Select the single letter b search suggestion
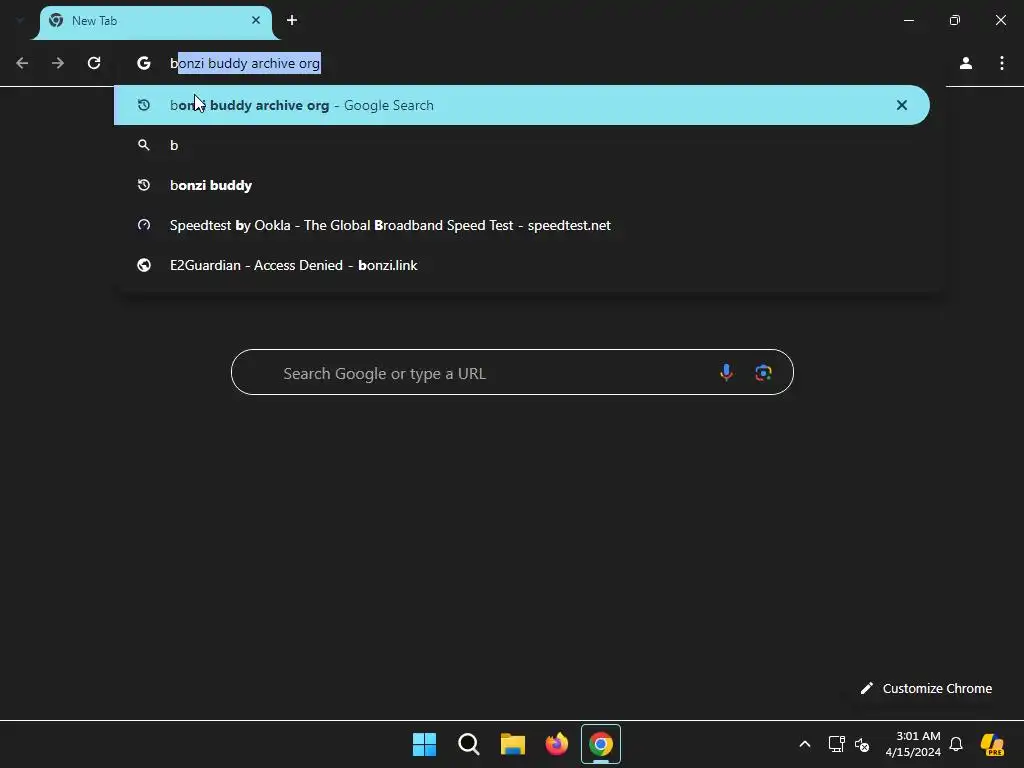This screenshot has height=768, width=1024. pos(522,145)
